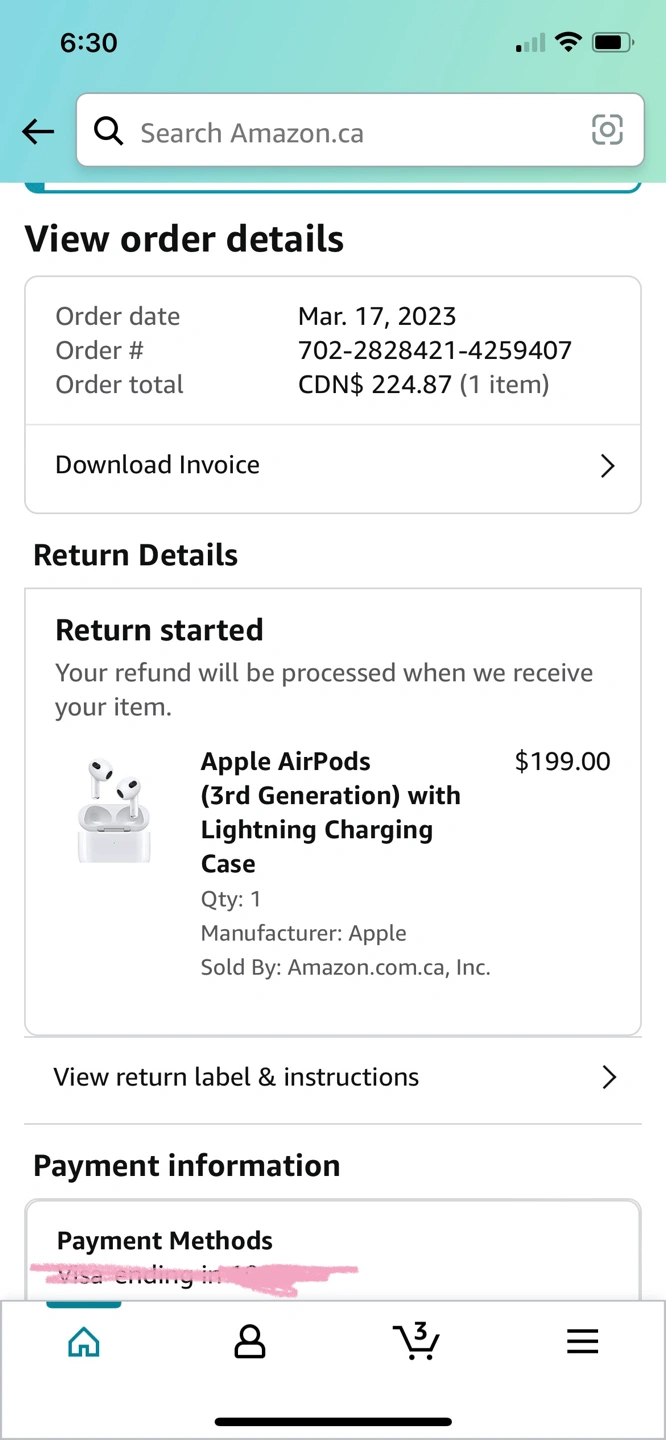Tap the battery status icon
This screenshot has width=666, height=1440.
pos(612,43)
